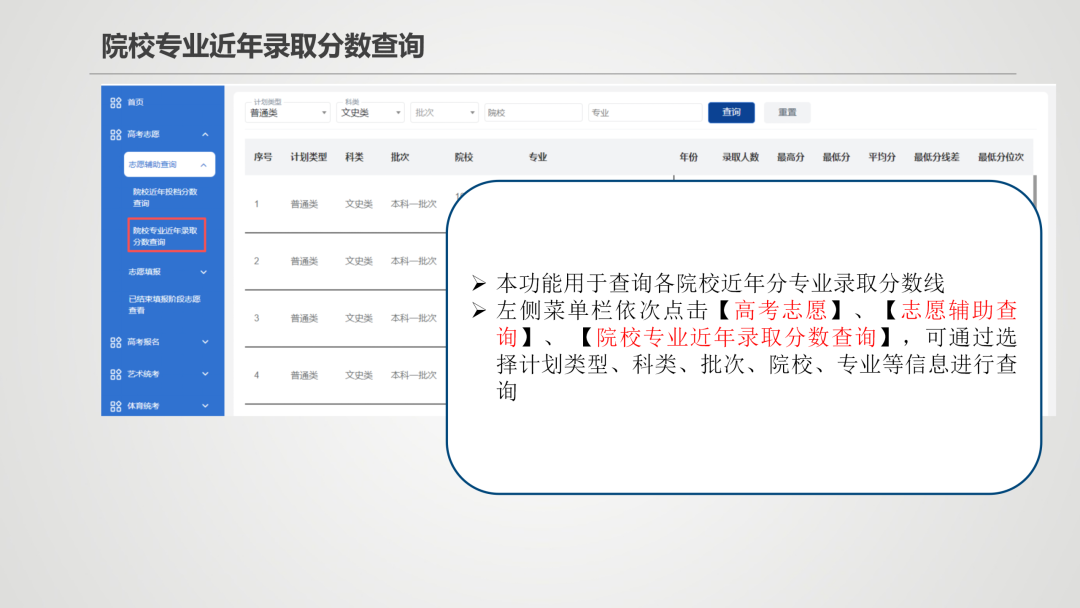The height and width of the screenshot is (608, 1080).
Task: Click the 序号 column header
Action: 263,157
